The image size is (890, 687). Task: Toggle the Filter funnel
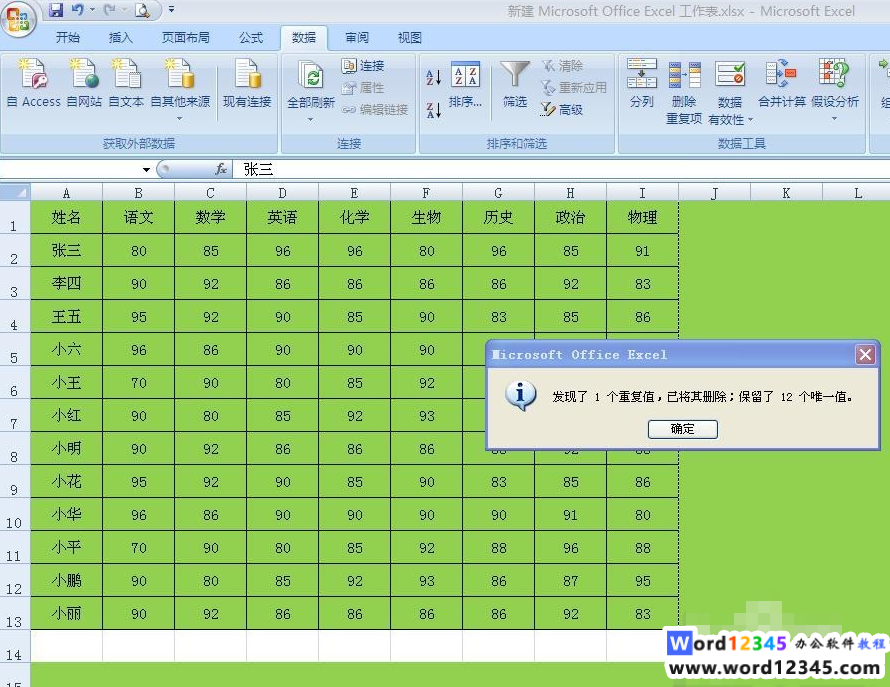515,84
